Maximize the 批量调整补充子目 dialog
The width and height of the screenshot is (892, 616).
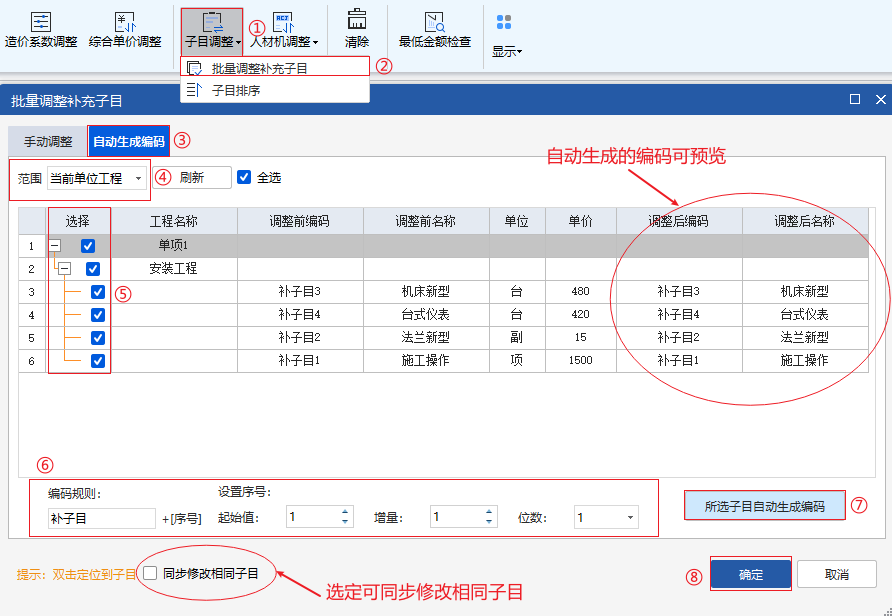click(854, 100)
